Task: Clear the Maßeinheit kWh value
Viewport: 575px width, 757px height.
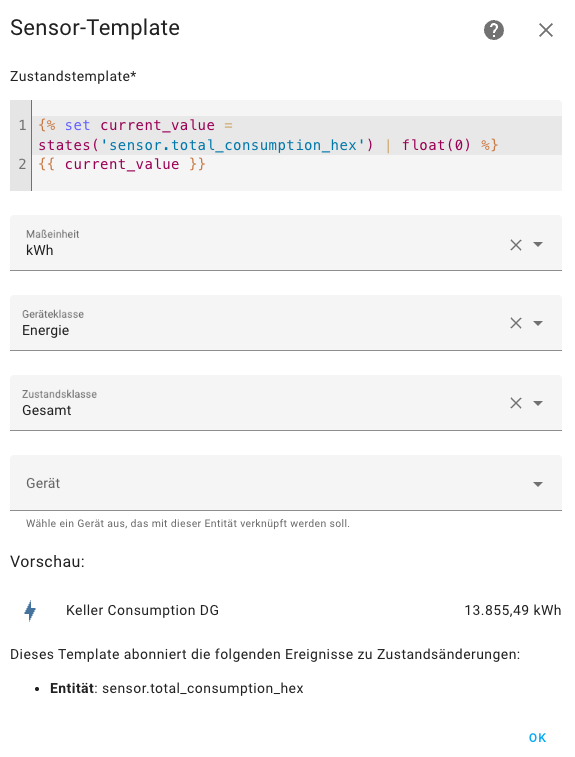Action: click(x=516, y=245)
